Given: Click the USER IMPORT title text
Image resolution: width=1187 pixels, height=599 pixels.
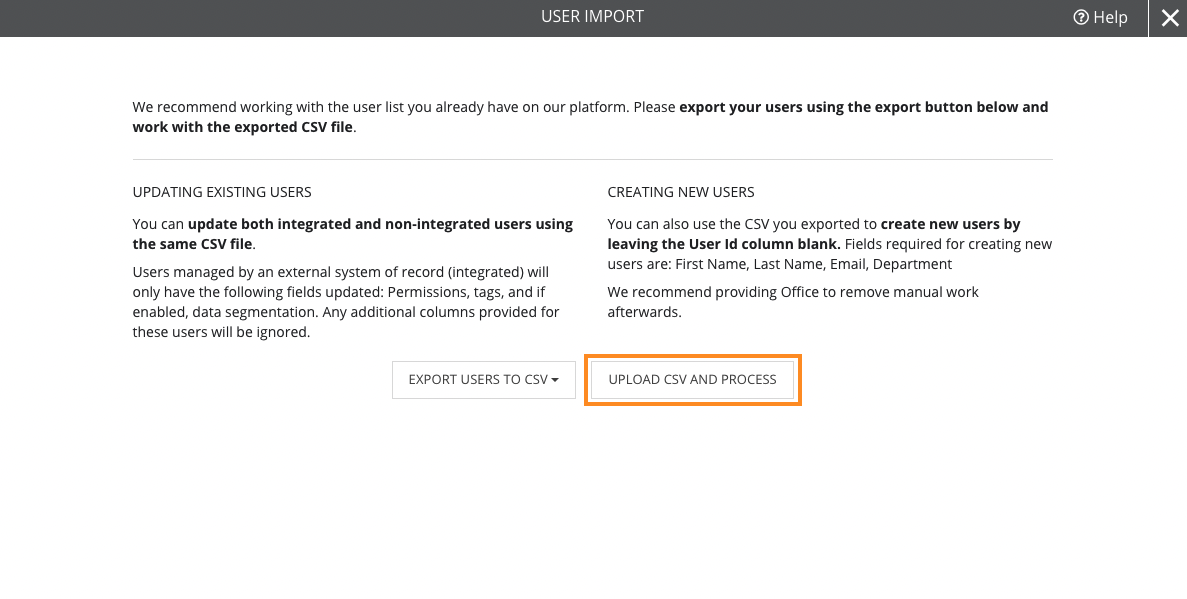Looking at the screenshot, I should click(592, 17).
